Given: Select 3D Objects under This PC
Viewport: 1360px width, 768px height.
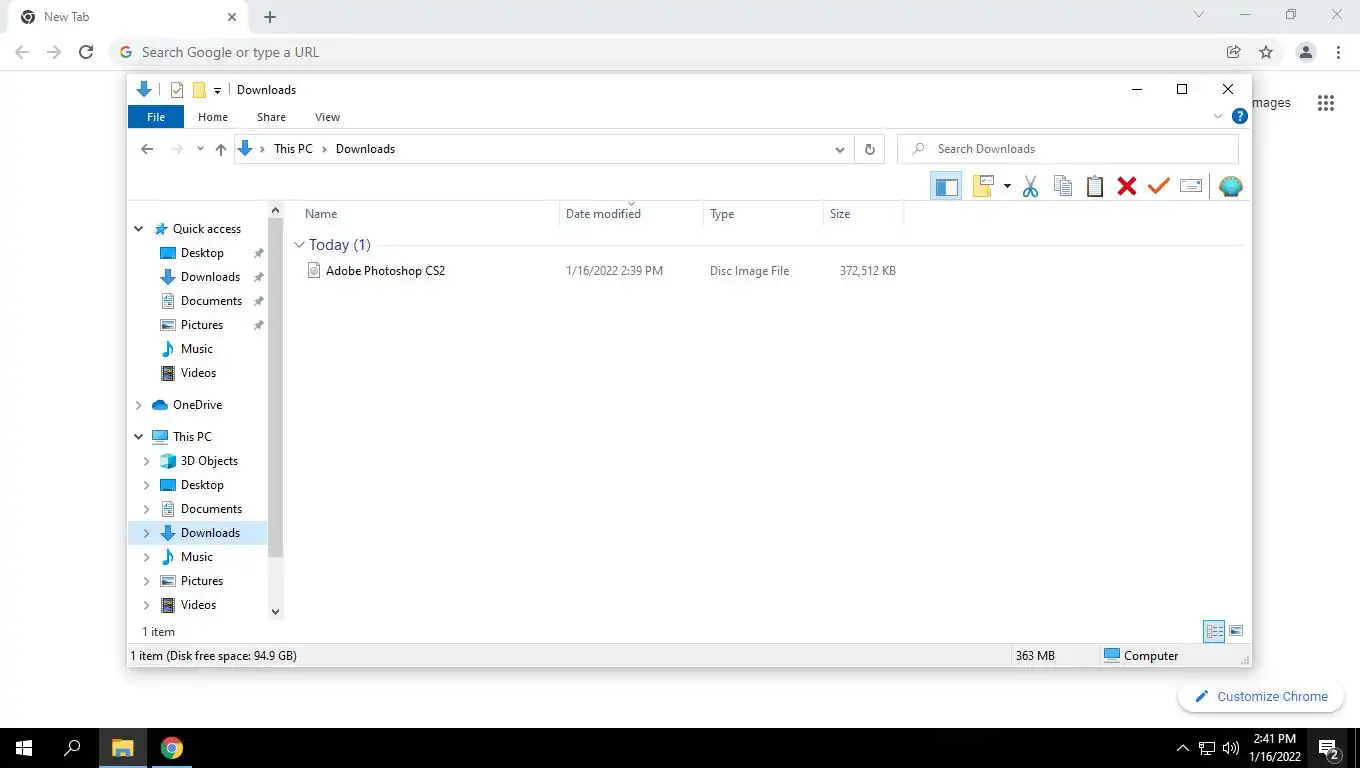Looking at the screenshot, I should [x=209, y=461].
